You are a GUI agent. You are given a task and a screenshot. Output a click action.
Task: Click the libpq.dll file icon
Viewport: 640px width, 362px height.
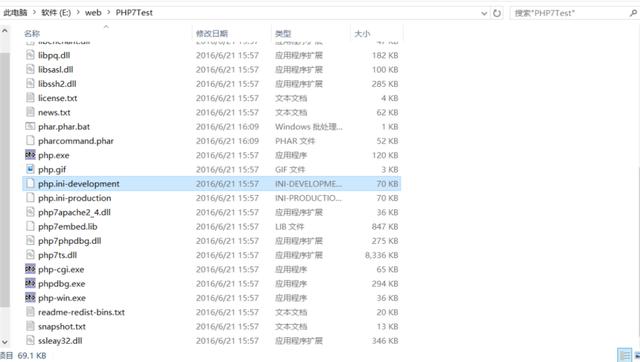pos(30,55)
